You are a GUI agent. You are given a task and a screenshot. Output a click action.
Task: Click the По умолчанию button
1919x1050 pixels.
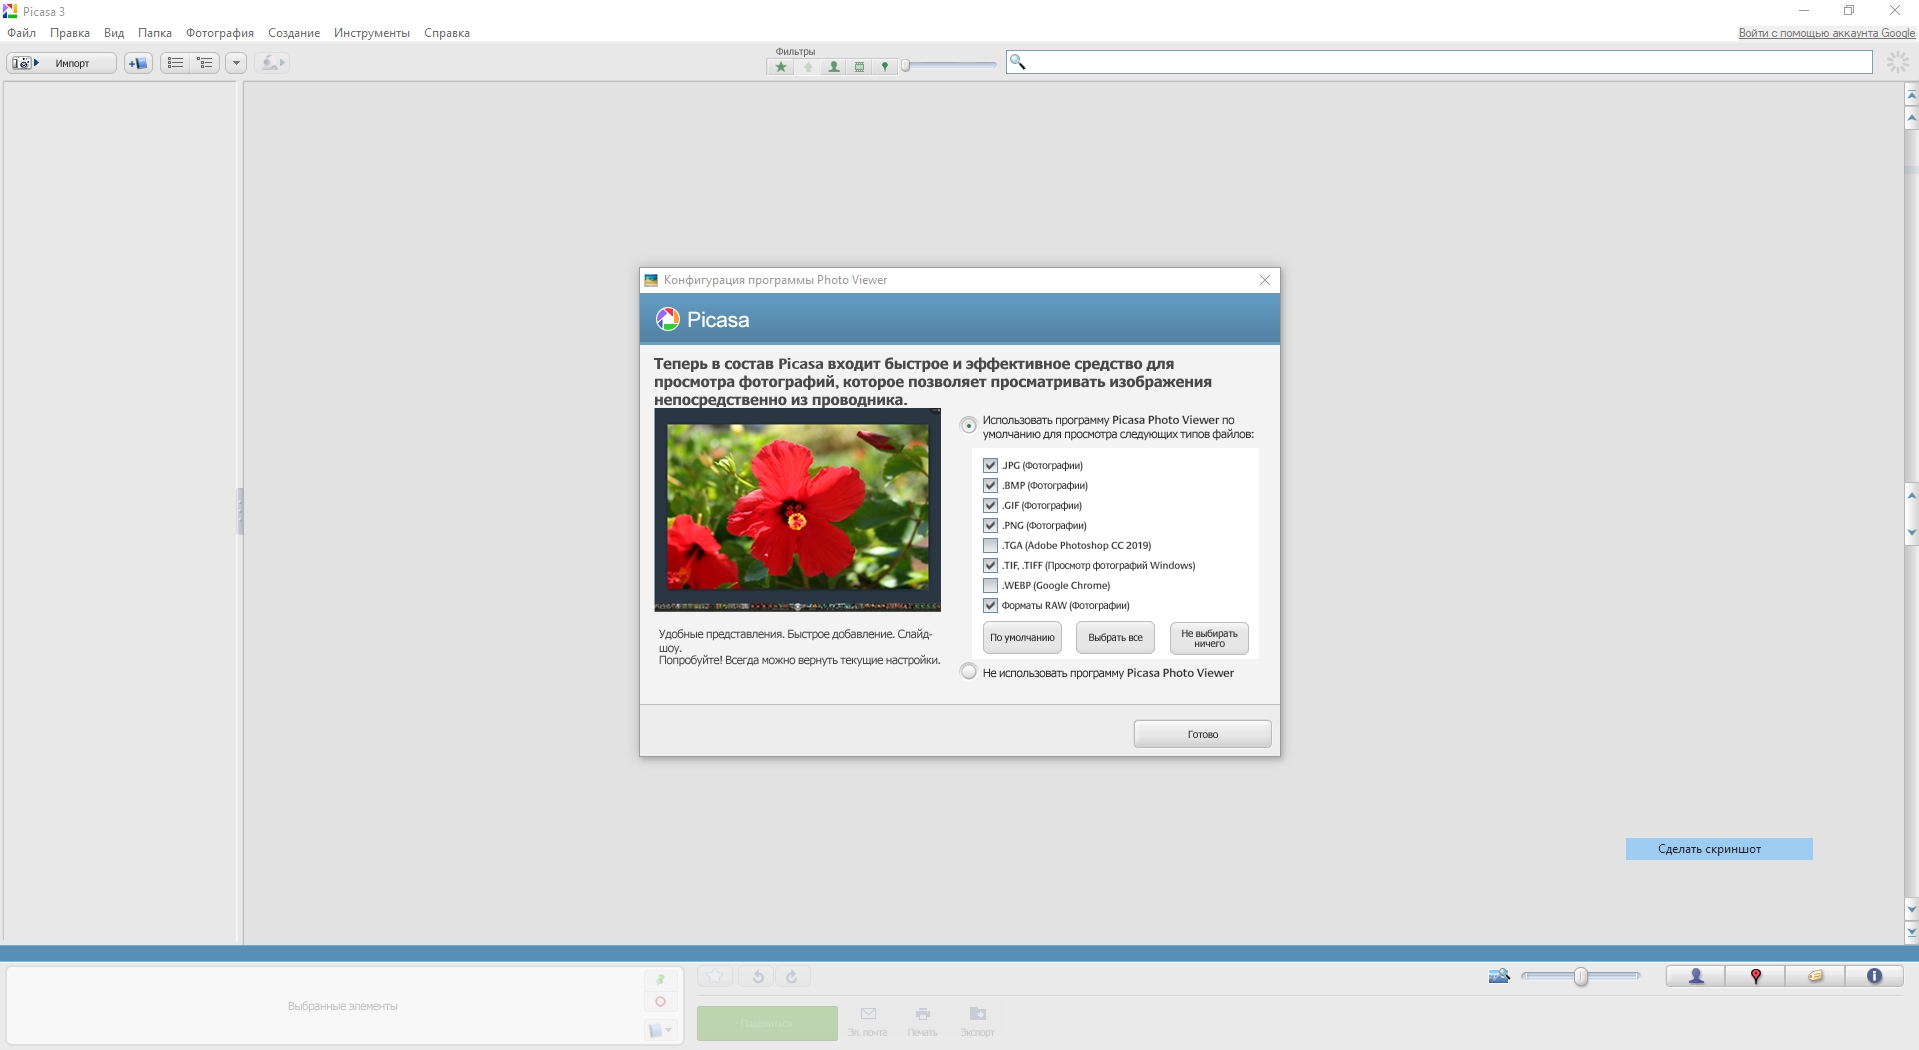1022,638
